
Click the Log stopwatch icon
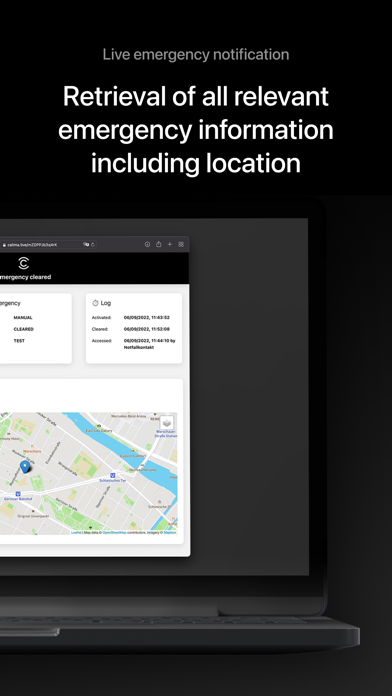[x=95, y=303]
